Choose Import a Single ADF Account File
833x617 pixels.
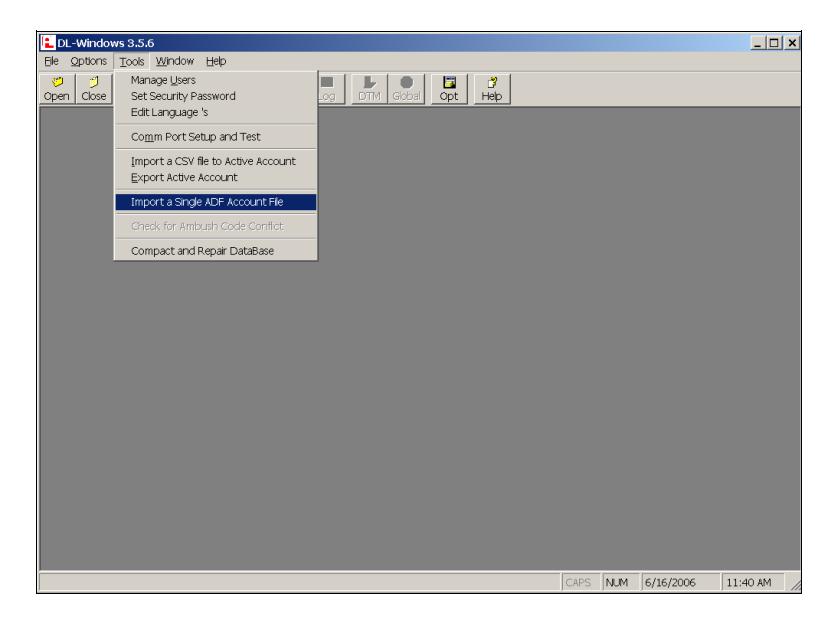(216, 202)
